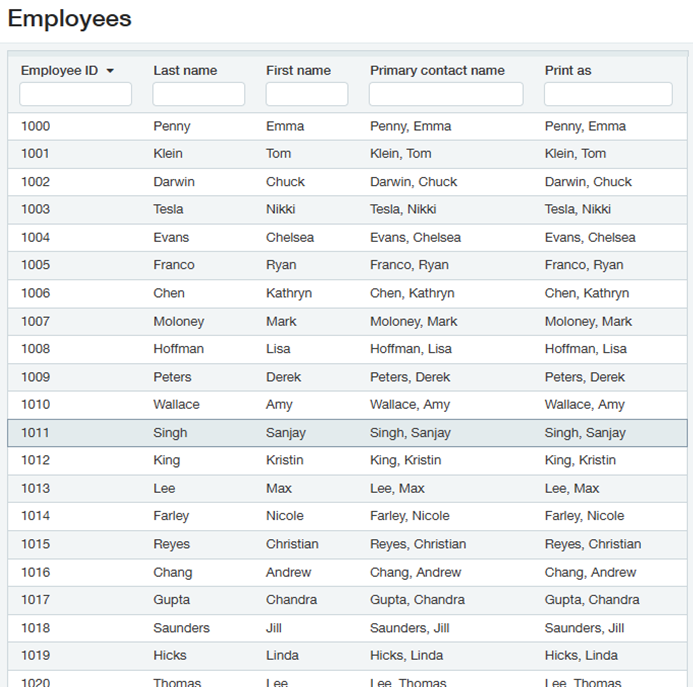Sort by Employee ID column header

(x=59, y=71)
